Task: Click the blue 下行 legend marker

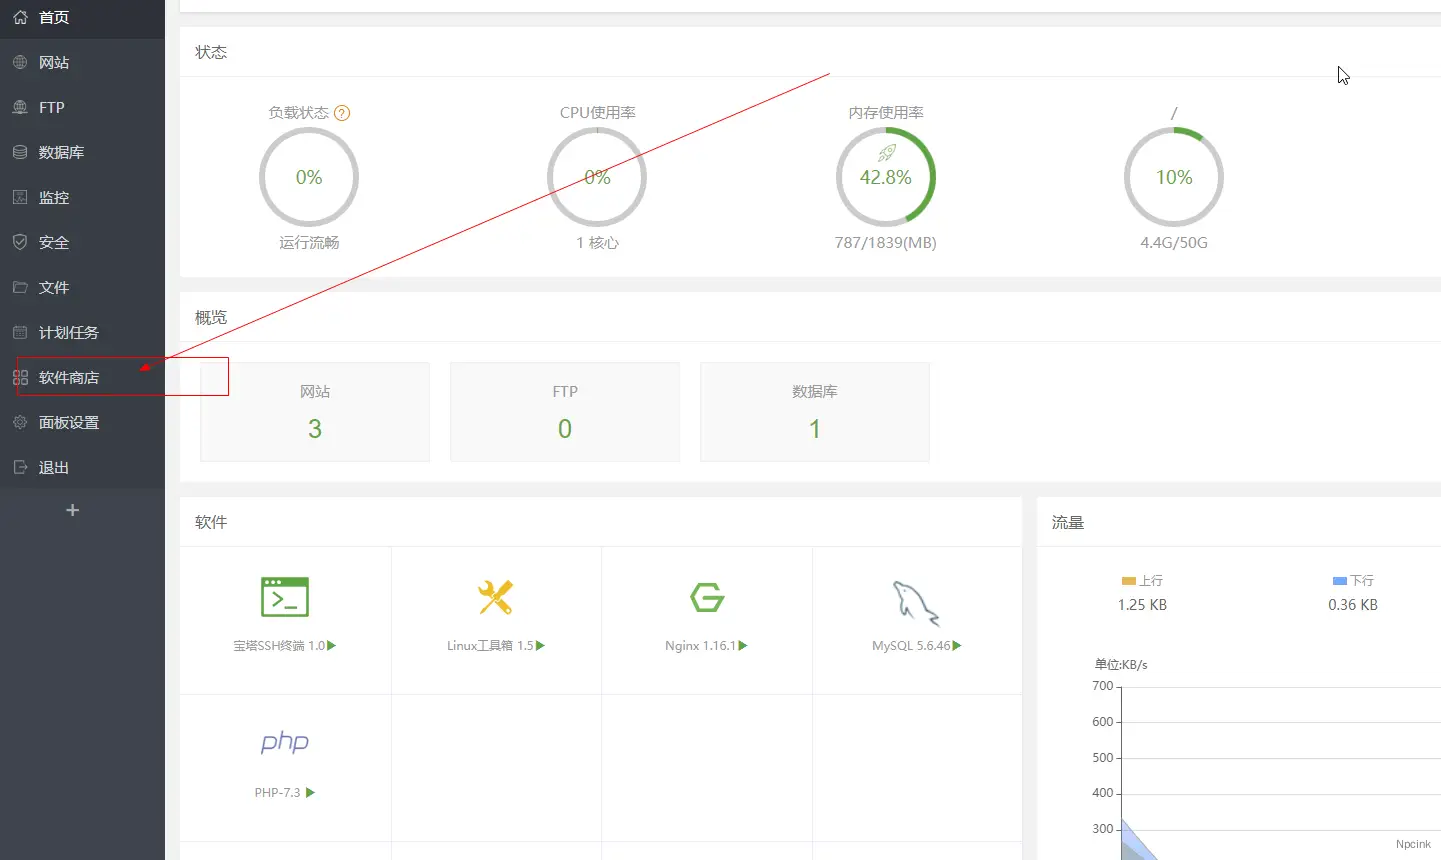Action: point(1340,581)
